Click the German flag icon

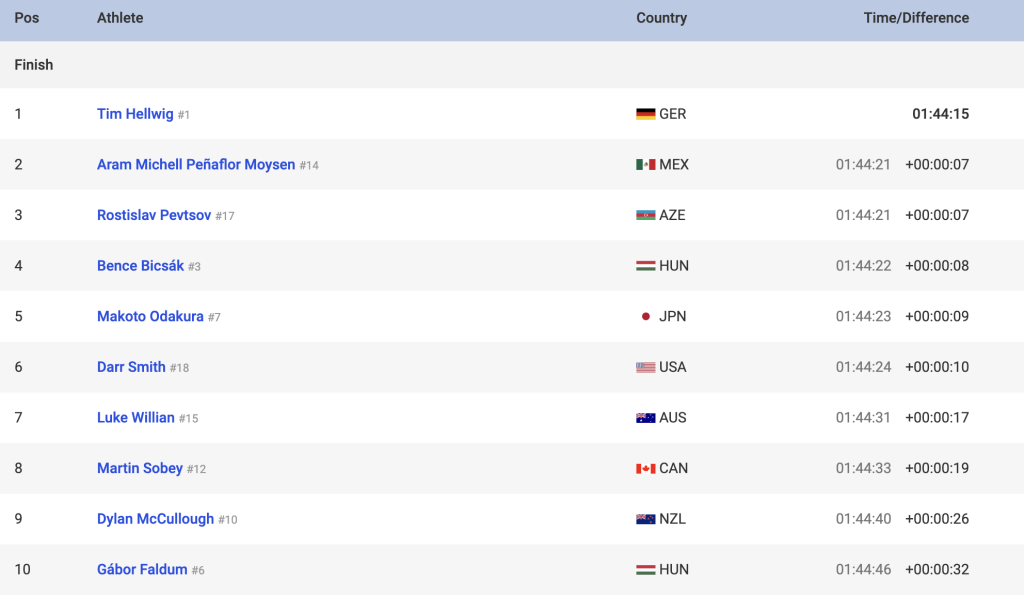[645, 114]
